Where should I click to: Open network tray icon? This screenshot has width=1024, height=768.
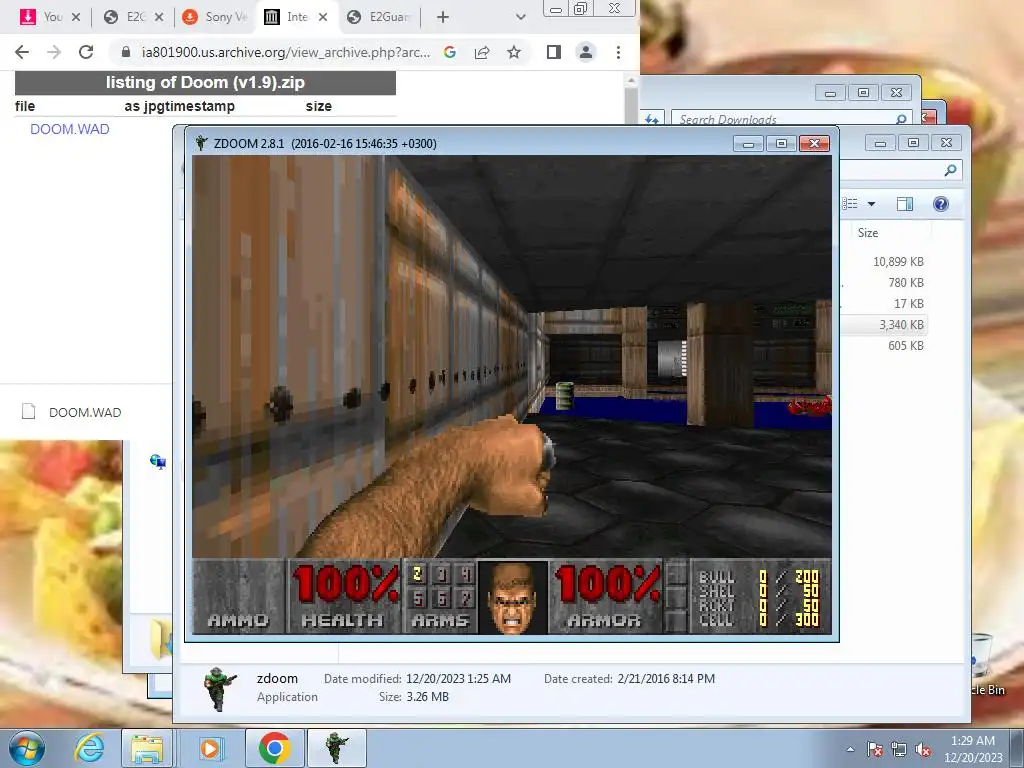click(899, 749)
